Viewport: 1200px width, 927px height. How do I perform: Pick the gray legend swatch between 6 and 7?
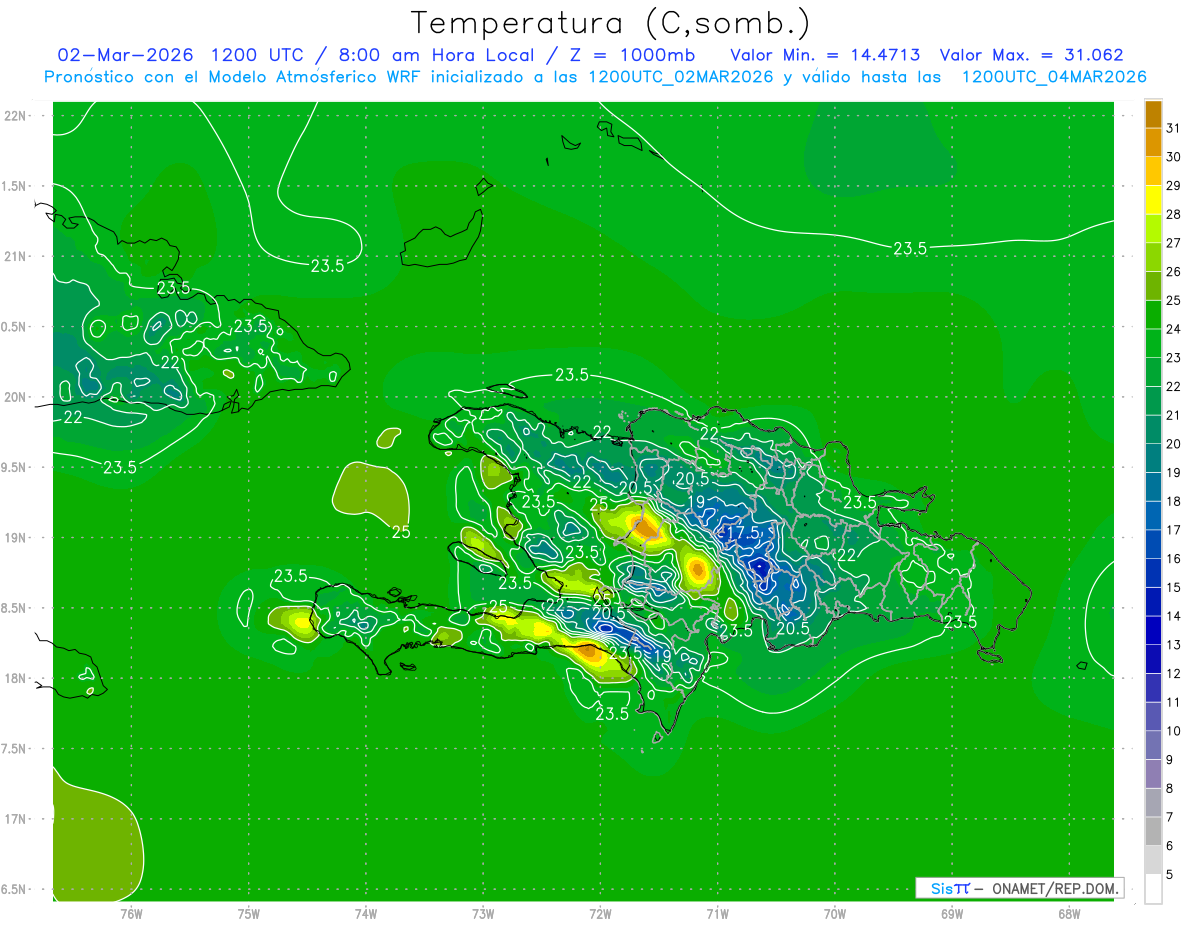(x=1153, y=832)
